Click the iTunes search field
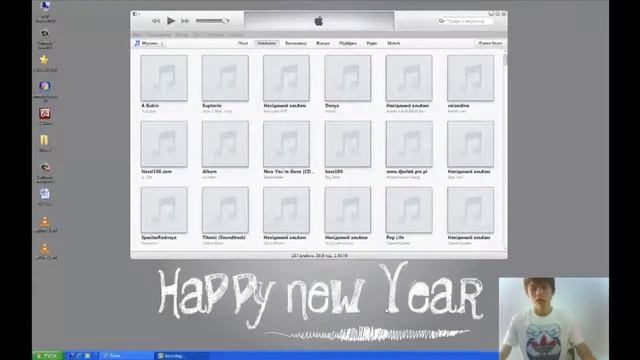640x360 pixels. (465, 21)
